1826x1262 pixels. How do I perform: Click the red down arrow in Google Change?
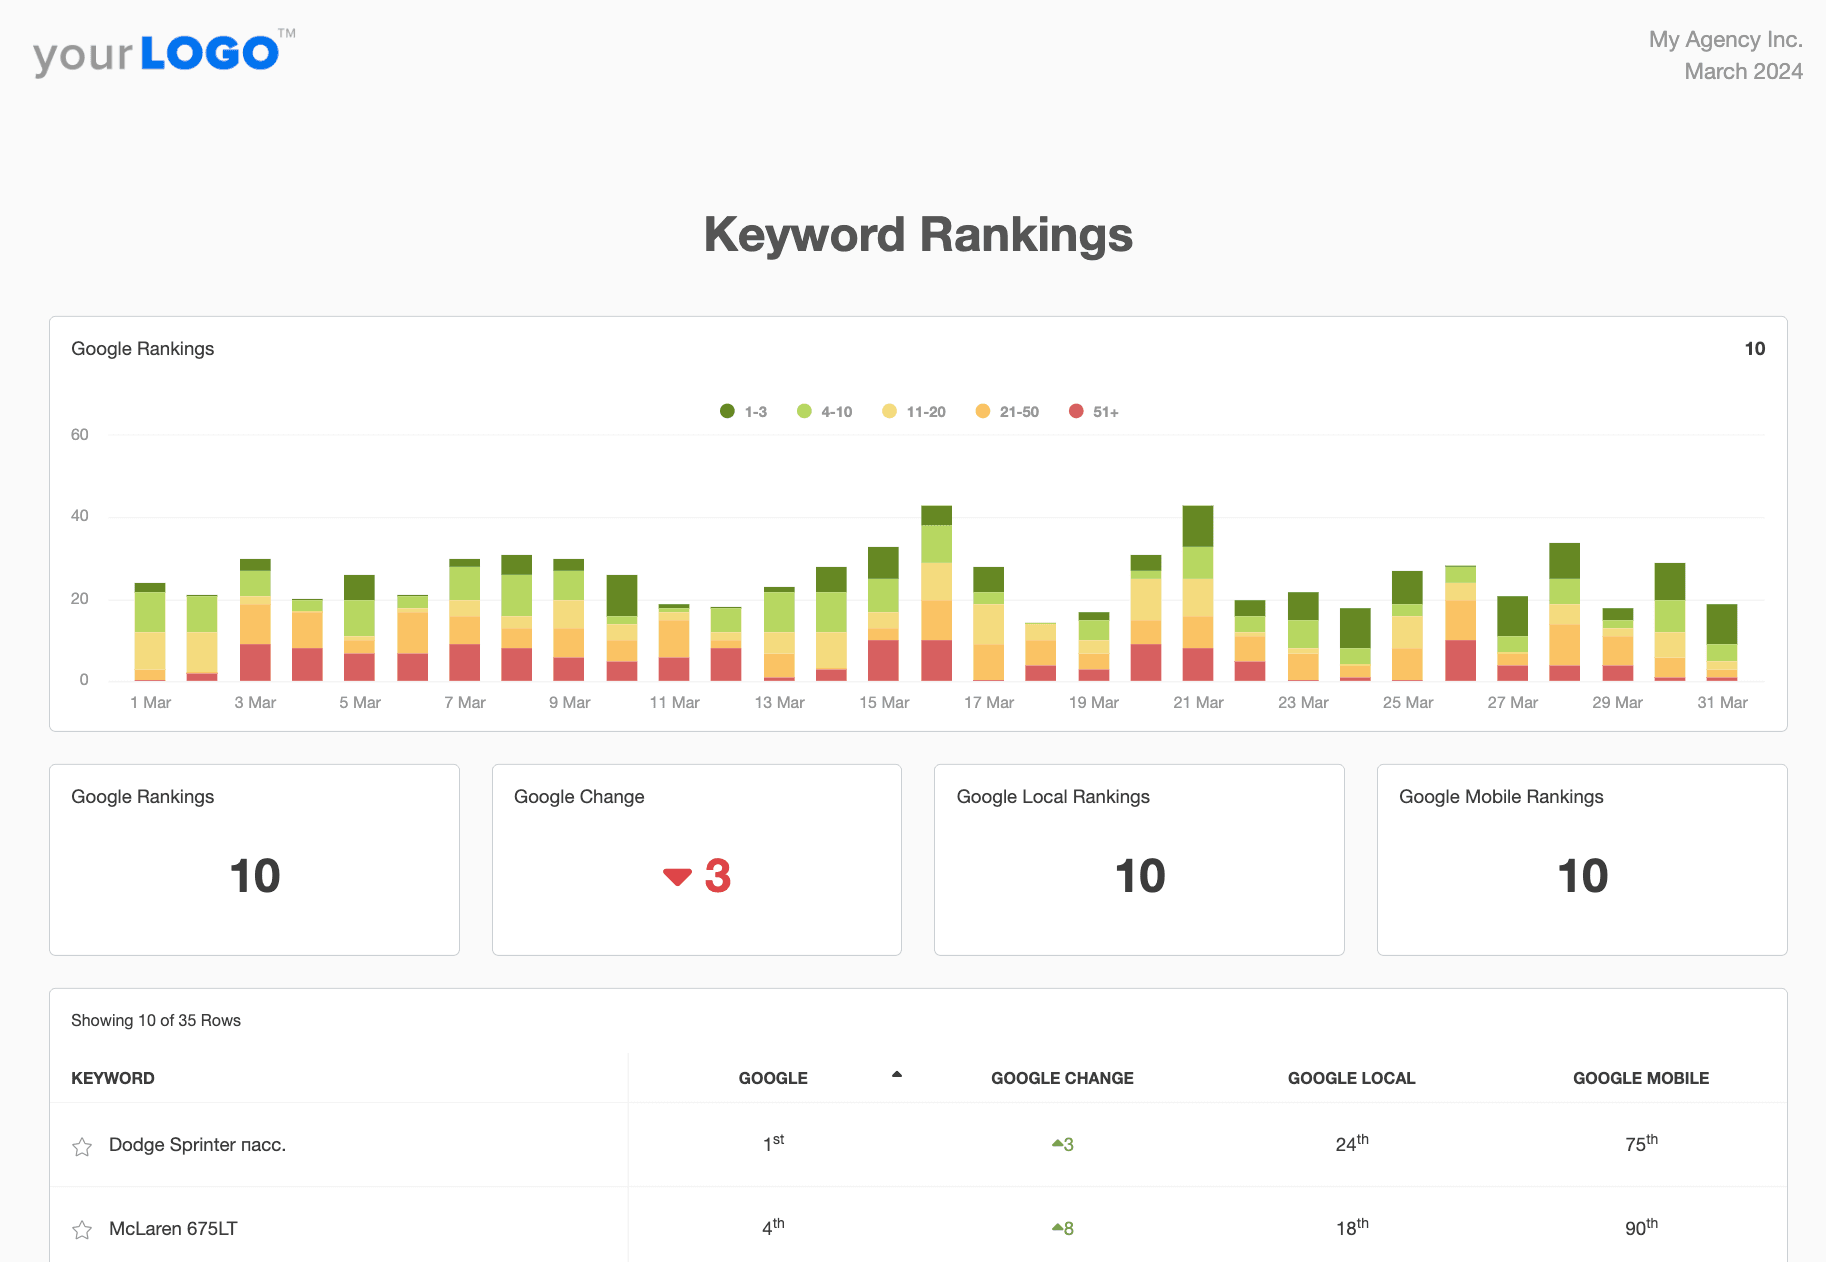coord(677,877)
